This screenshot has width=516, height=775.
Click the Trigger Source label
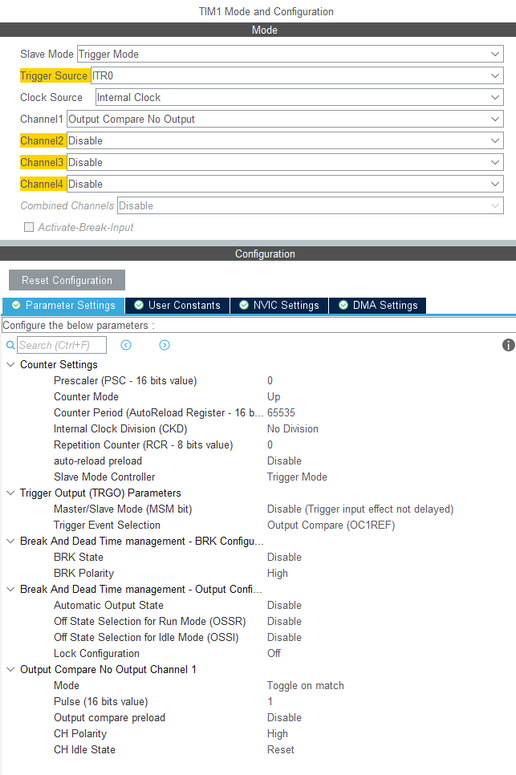[x=54, y=76]
